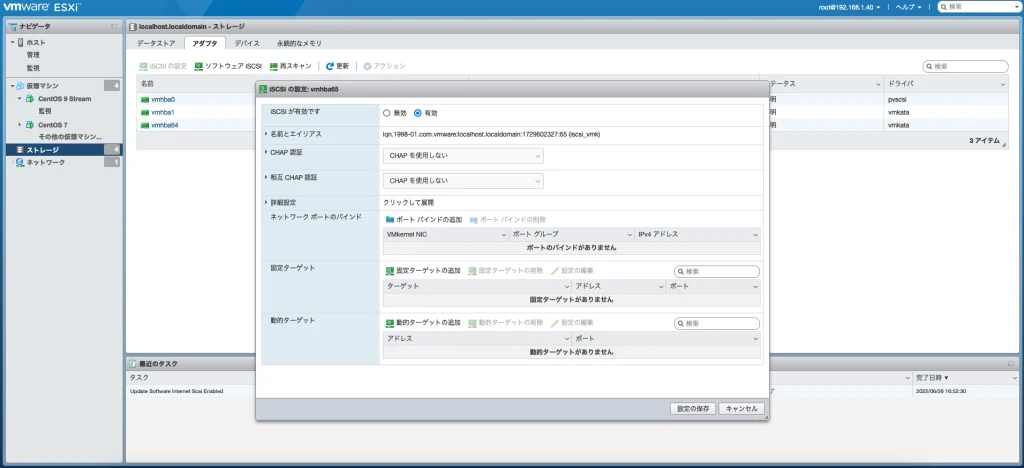Viewport: 1024px width, 468px height.
Task: Open the root@192.168.1.40 user menu
Action: [850, 7]
